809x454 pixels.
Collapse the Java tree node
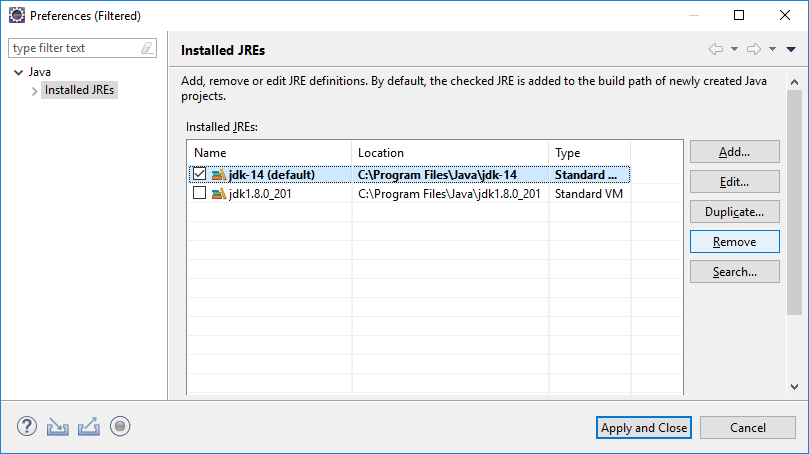click(x=19, y=72)
